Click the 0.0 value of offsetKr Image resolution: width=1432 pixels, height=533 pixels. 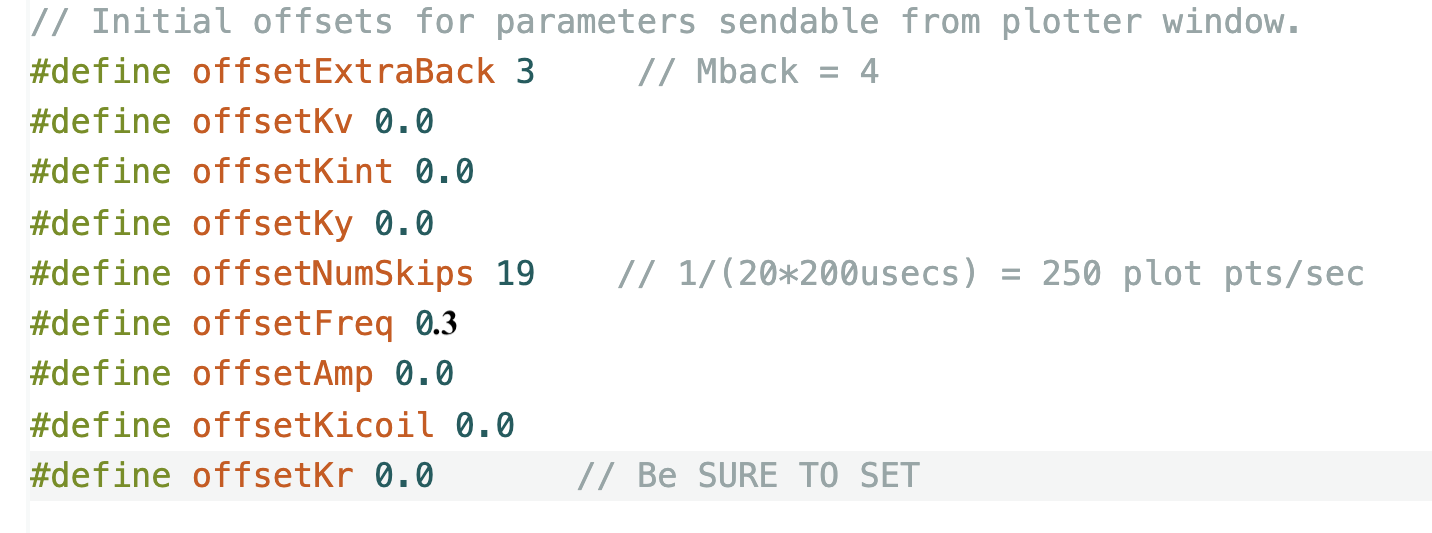click(x=404, y=475)
